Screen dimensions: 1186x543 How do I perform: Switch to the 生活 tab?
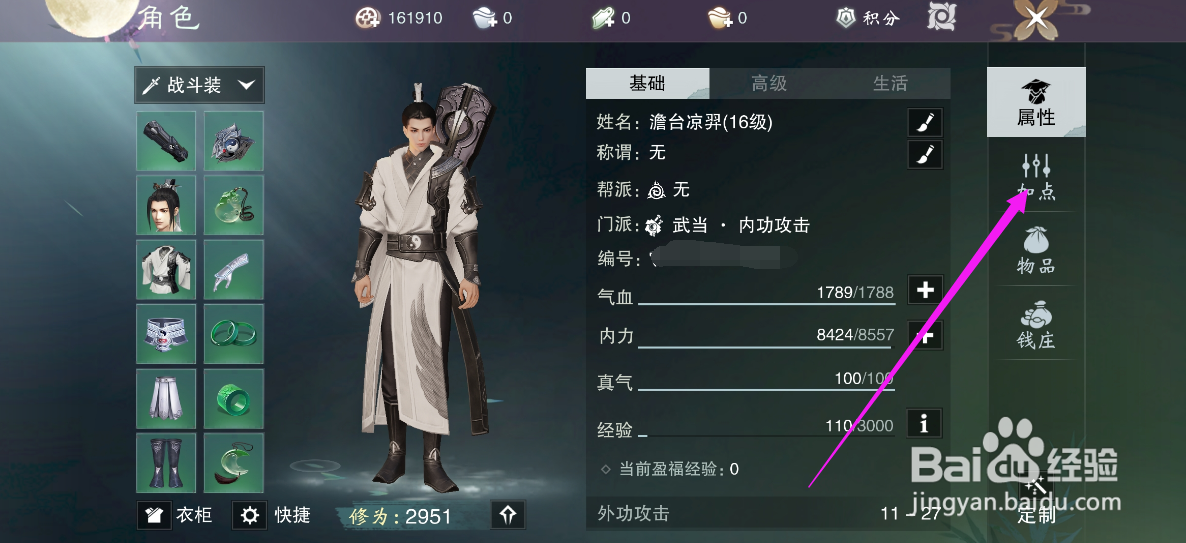(890, 83)
